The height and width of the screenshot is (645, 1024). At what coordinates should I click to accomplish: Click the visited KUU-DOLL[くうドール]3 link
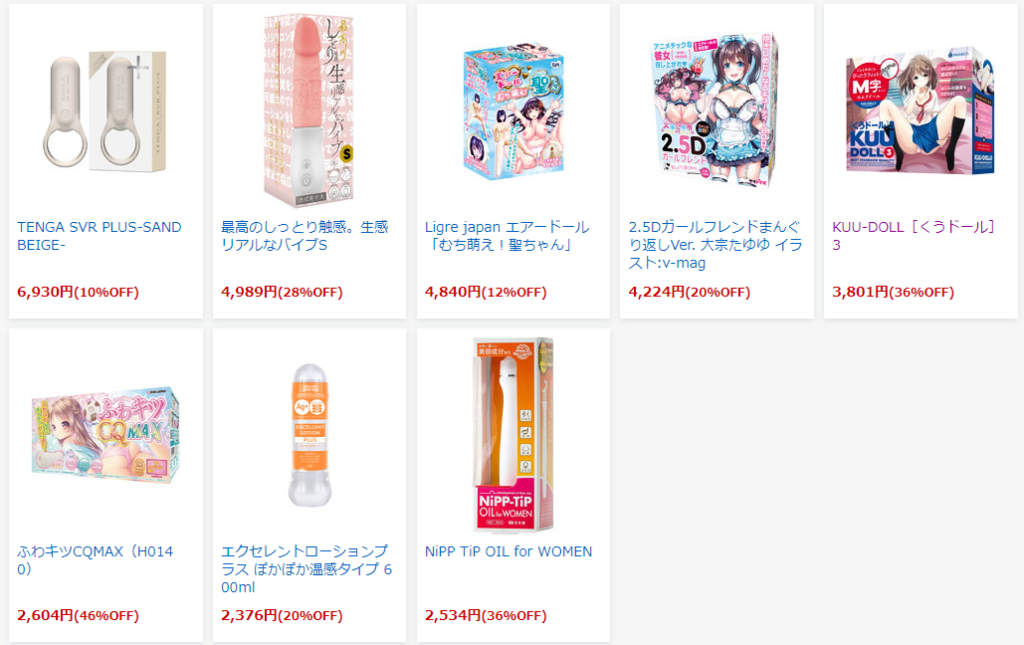[914, 236]
